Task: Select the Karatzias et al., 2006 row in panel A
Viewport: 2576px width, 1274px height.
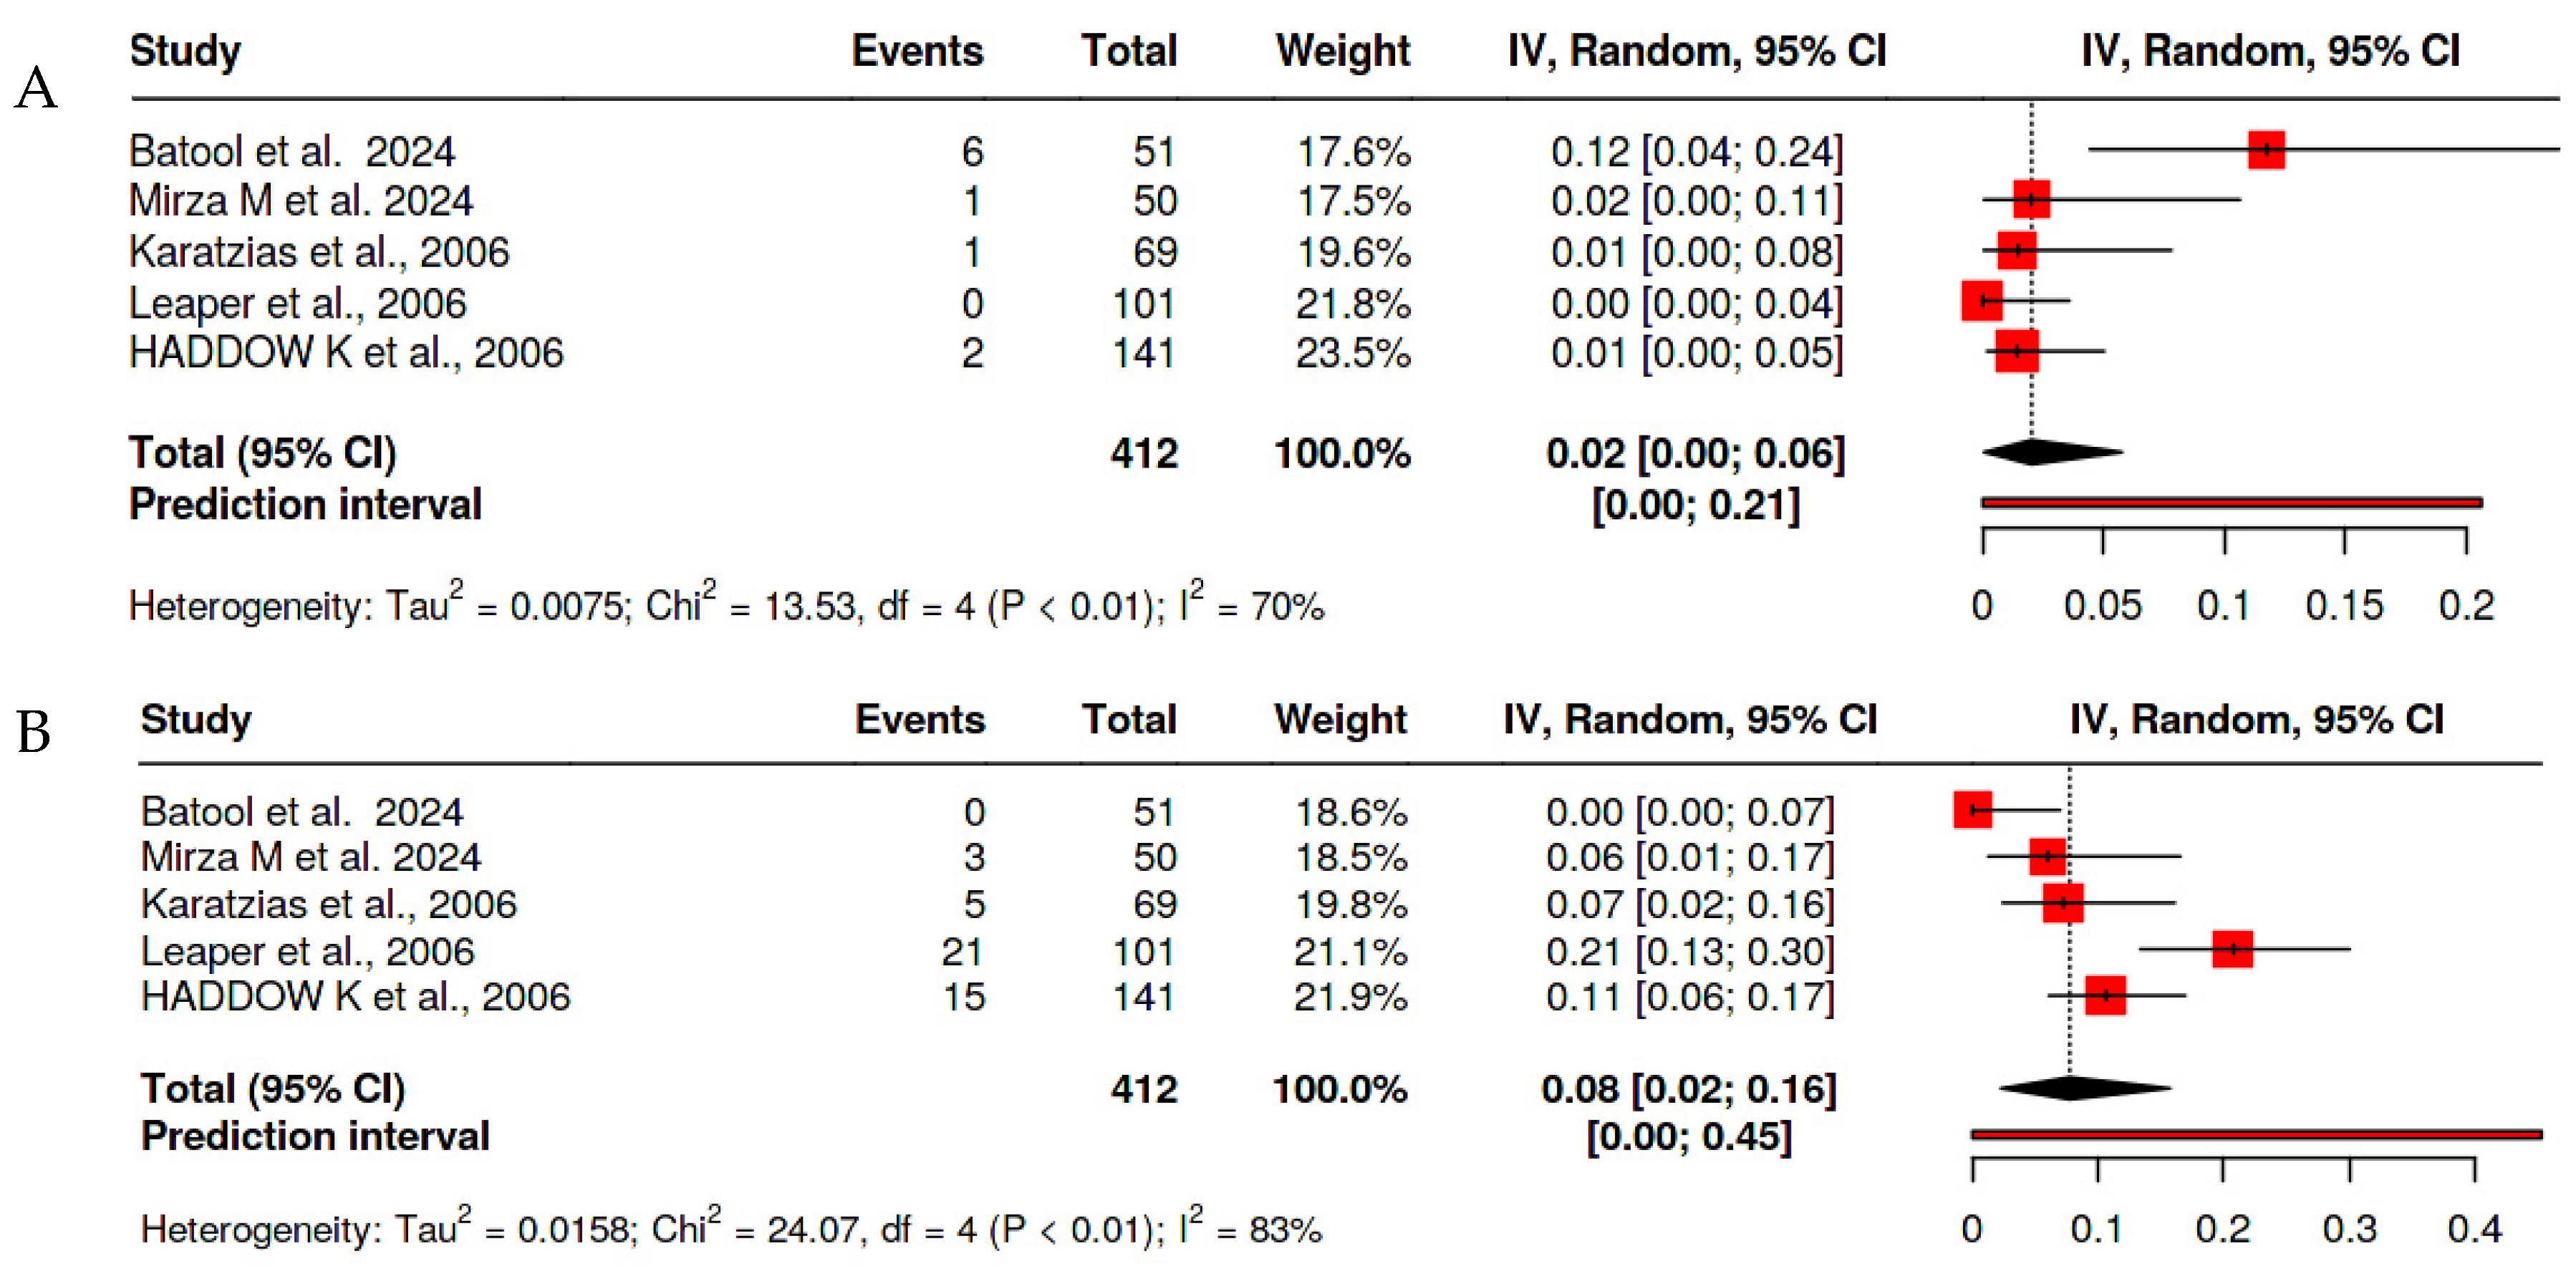Action: [x=319, y=252]
